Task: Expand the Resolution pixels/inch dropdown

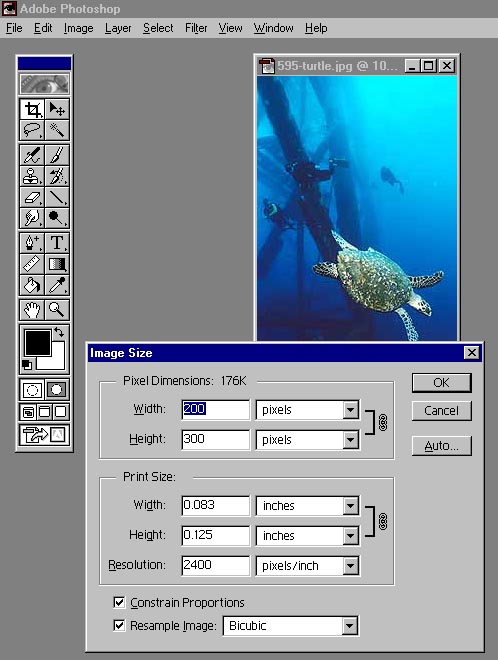Action: tap(307, 565)
